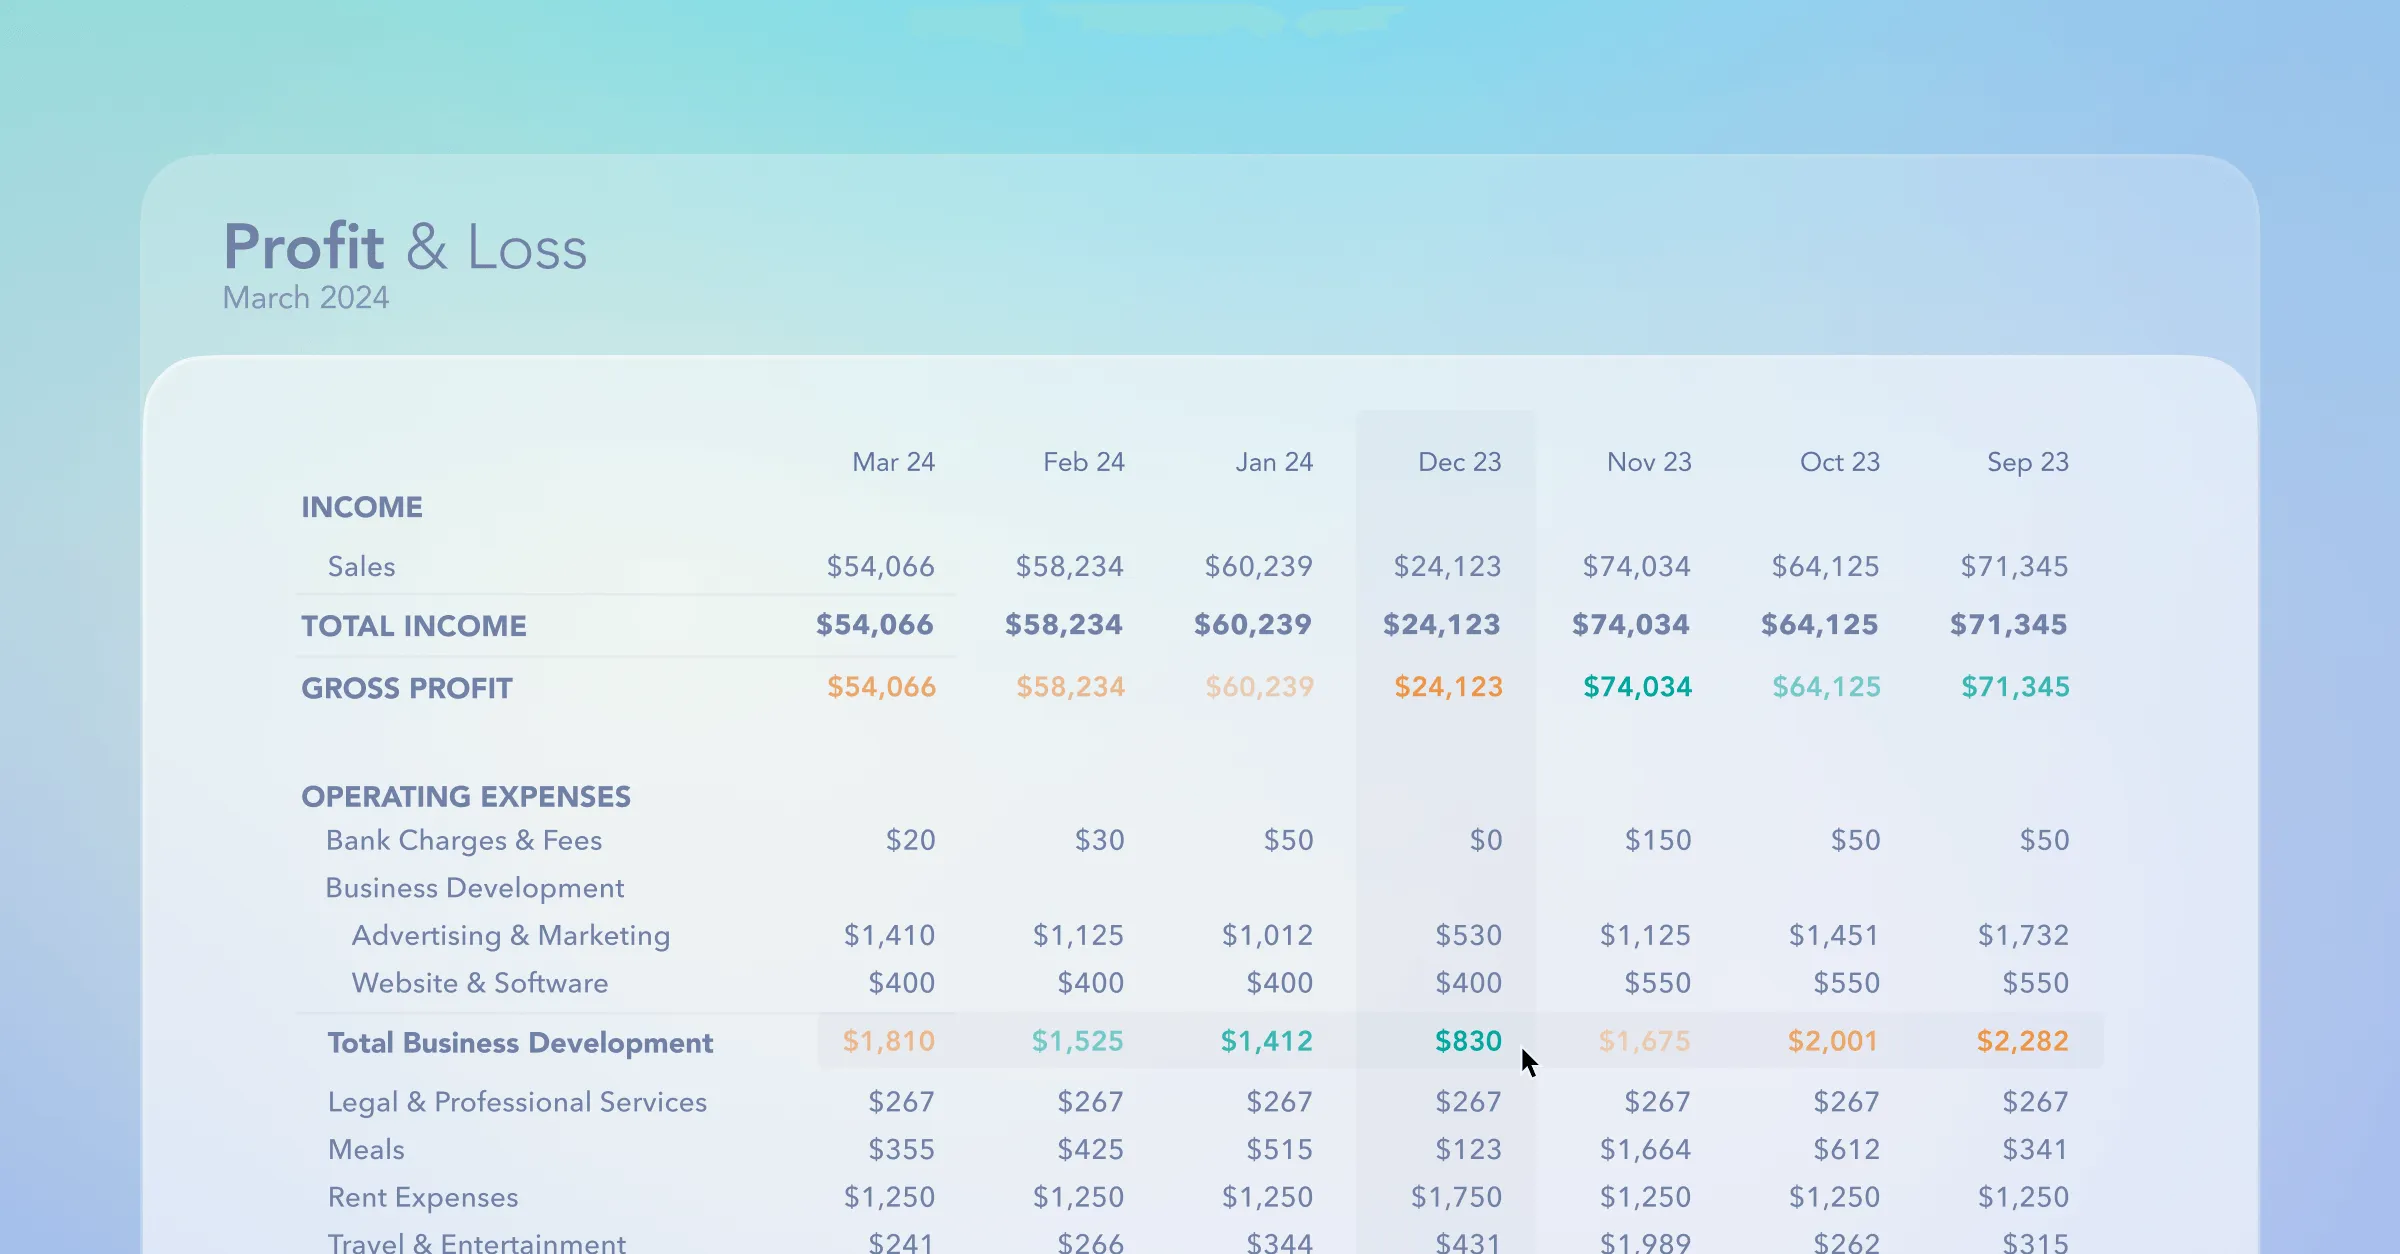The image size is (2400, 1254).
Task: Click the Dec 23 column header
Action: click(1459, 462)
